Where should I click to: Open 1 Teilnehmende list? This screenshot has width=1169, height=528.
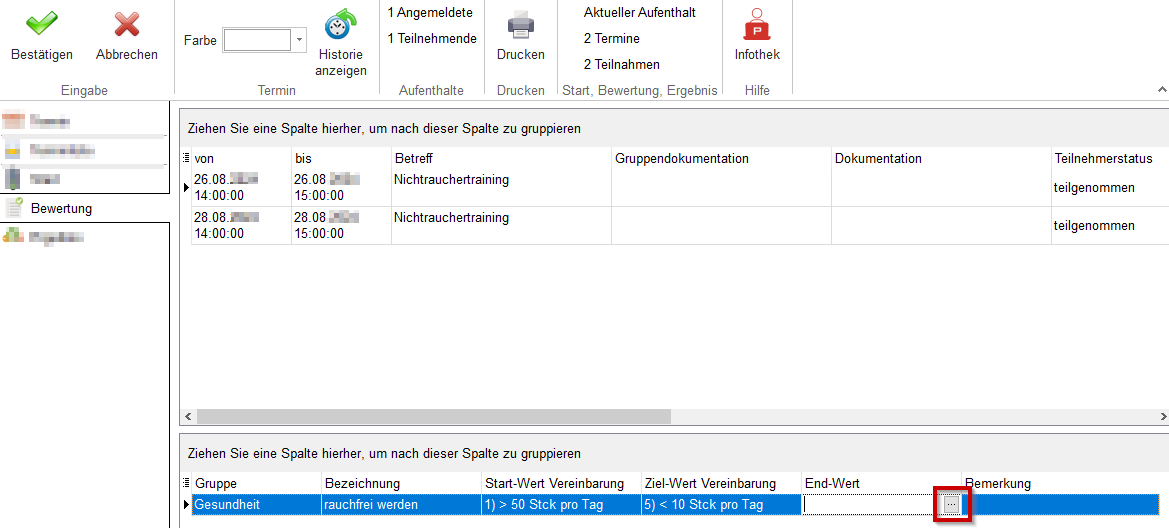[432, 39]
